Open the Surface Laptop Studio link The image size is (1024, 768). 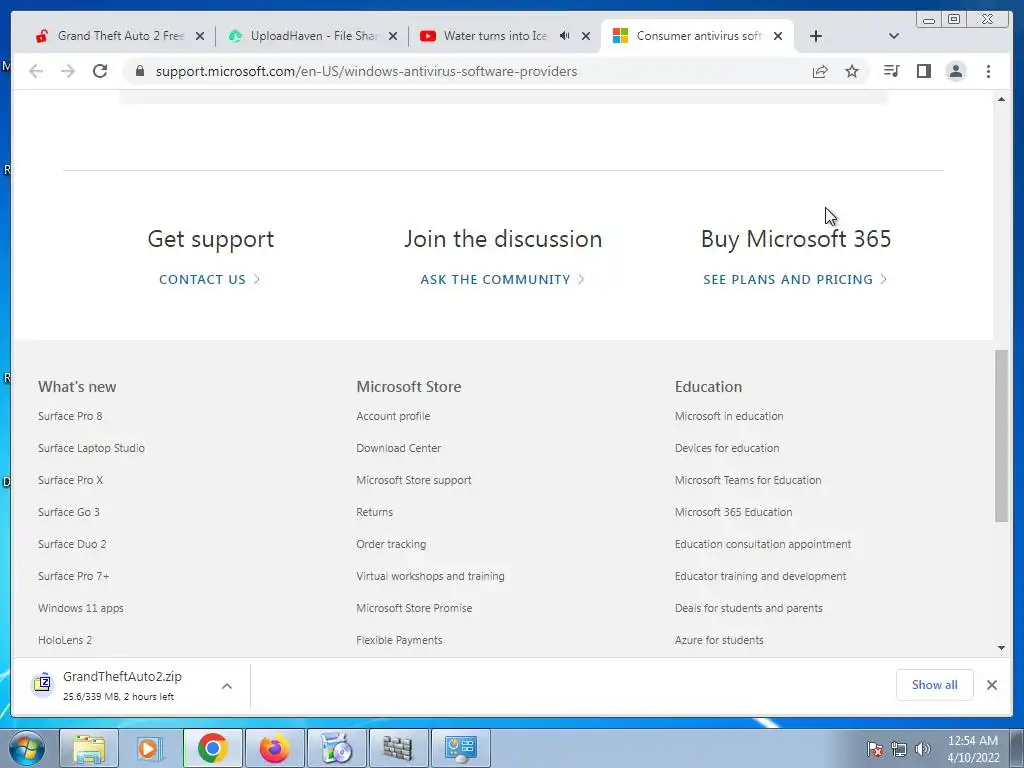point(91,448)
